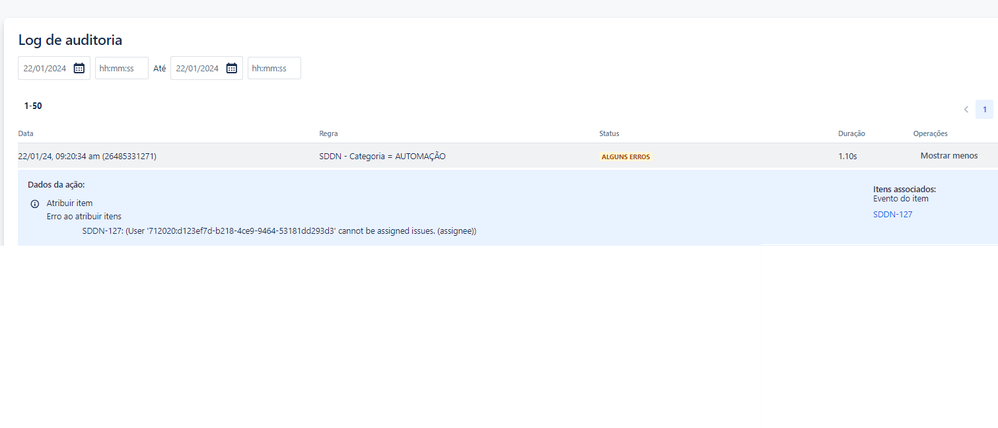998x428 pixels.
Task: Click the log entry date 22/01/24, 09:20:34 am
Action: tap(87, 156)
